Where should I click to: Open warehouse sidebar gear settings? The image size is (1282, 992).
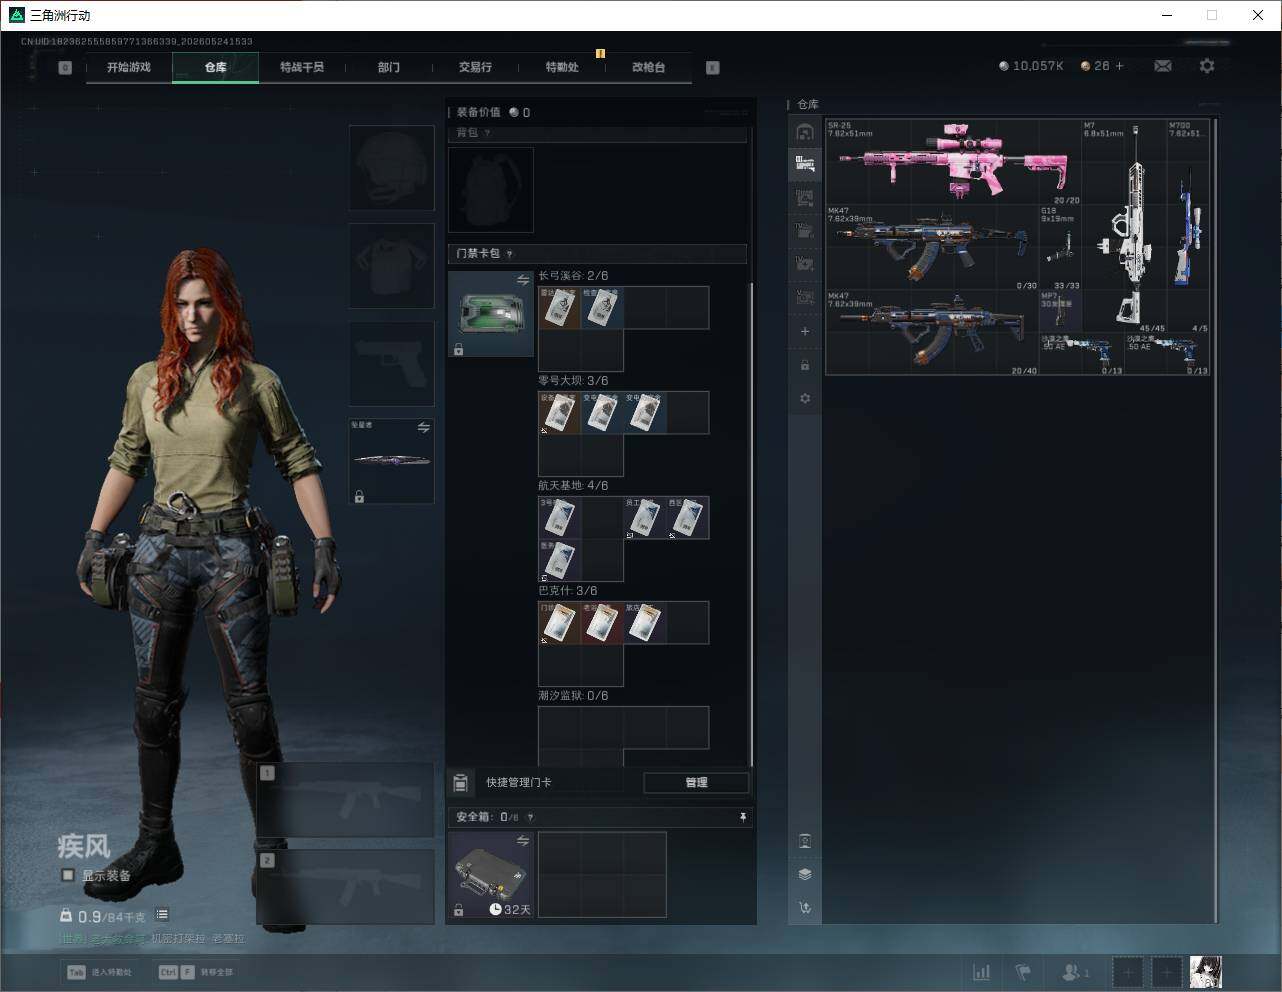[805, 398]
